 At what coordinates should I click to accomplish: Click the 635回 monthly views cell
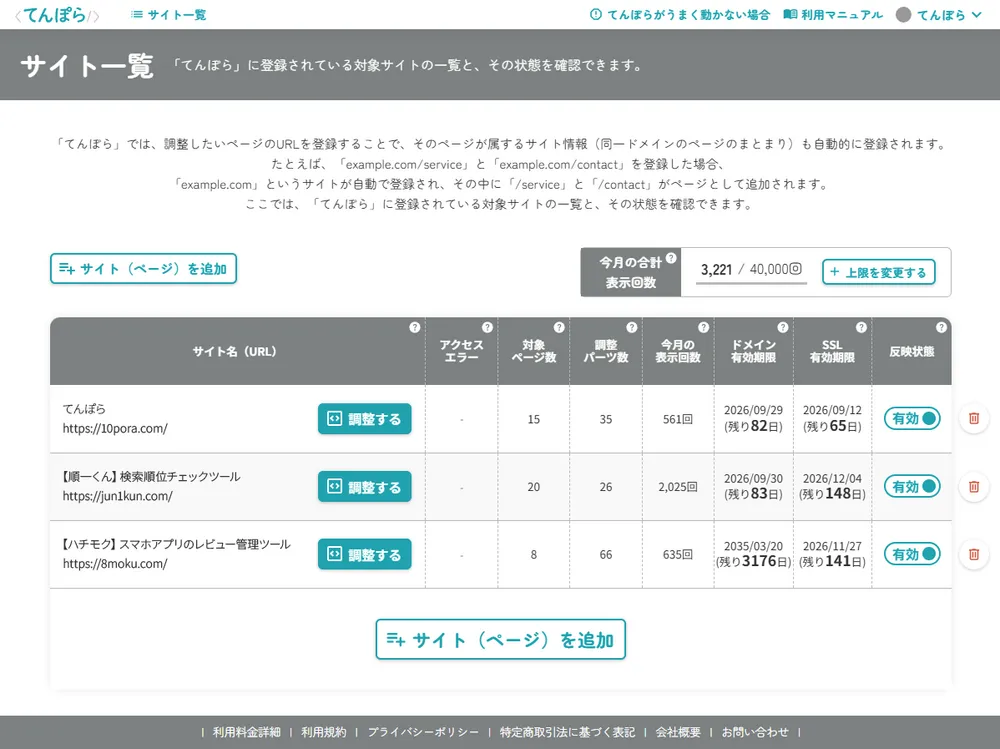click(x=678, y=554)
